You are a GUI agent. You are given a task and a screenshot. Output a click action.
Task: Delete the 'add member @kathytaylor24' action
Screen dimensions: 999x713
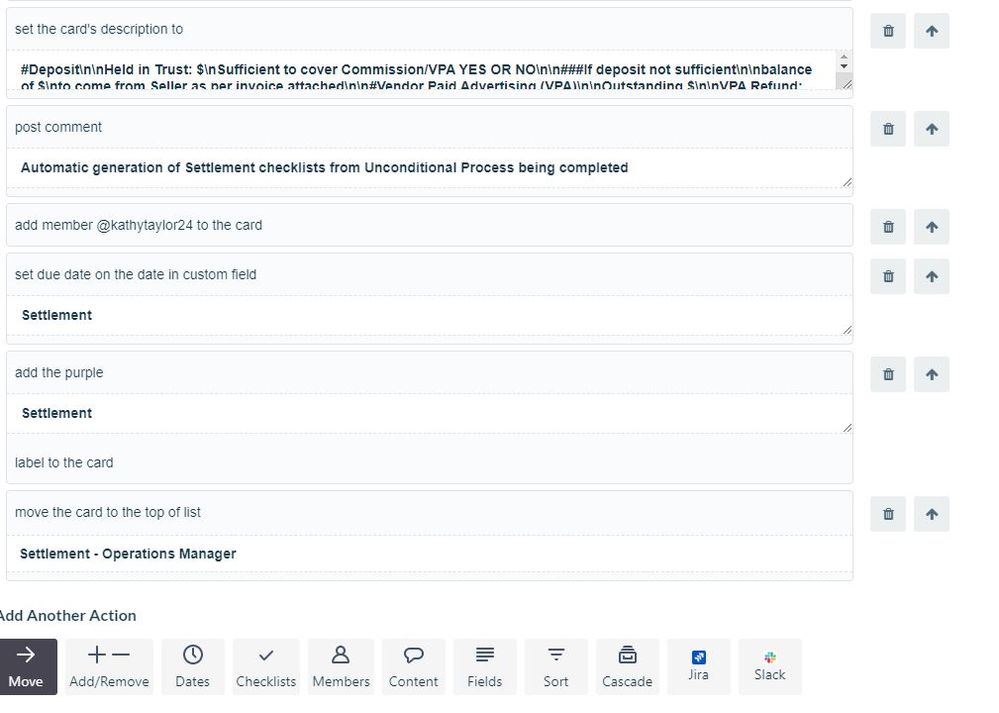point(888,227)
